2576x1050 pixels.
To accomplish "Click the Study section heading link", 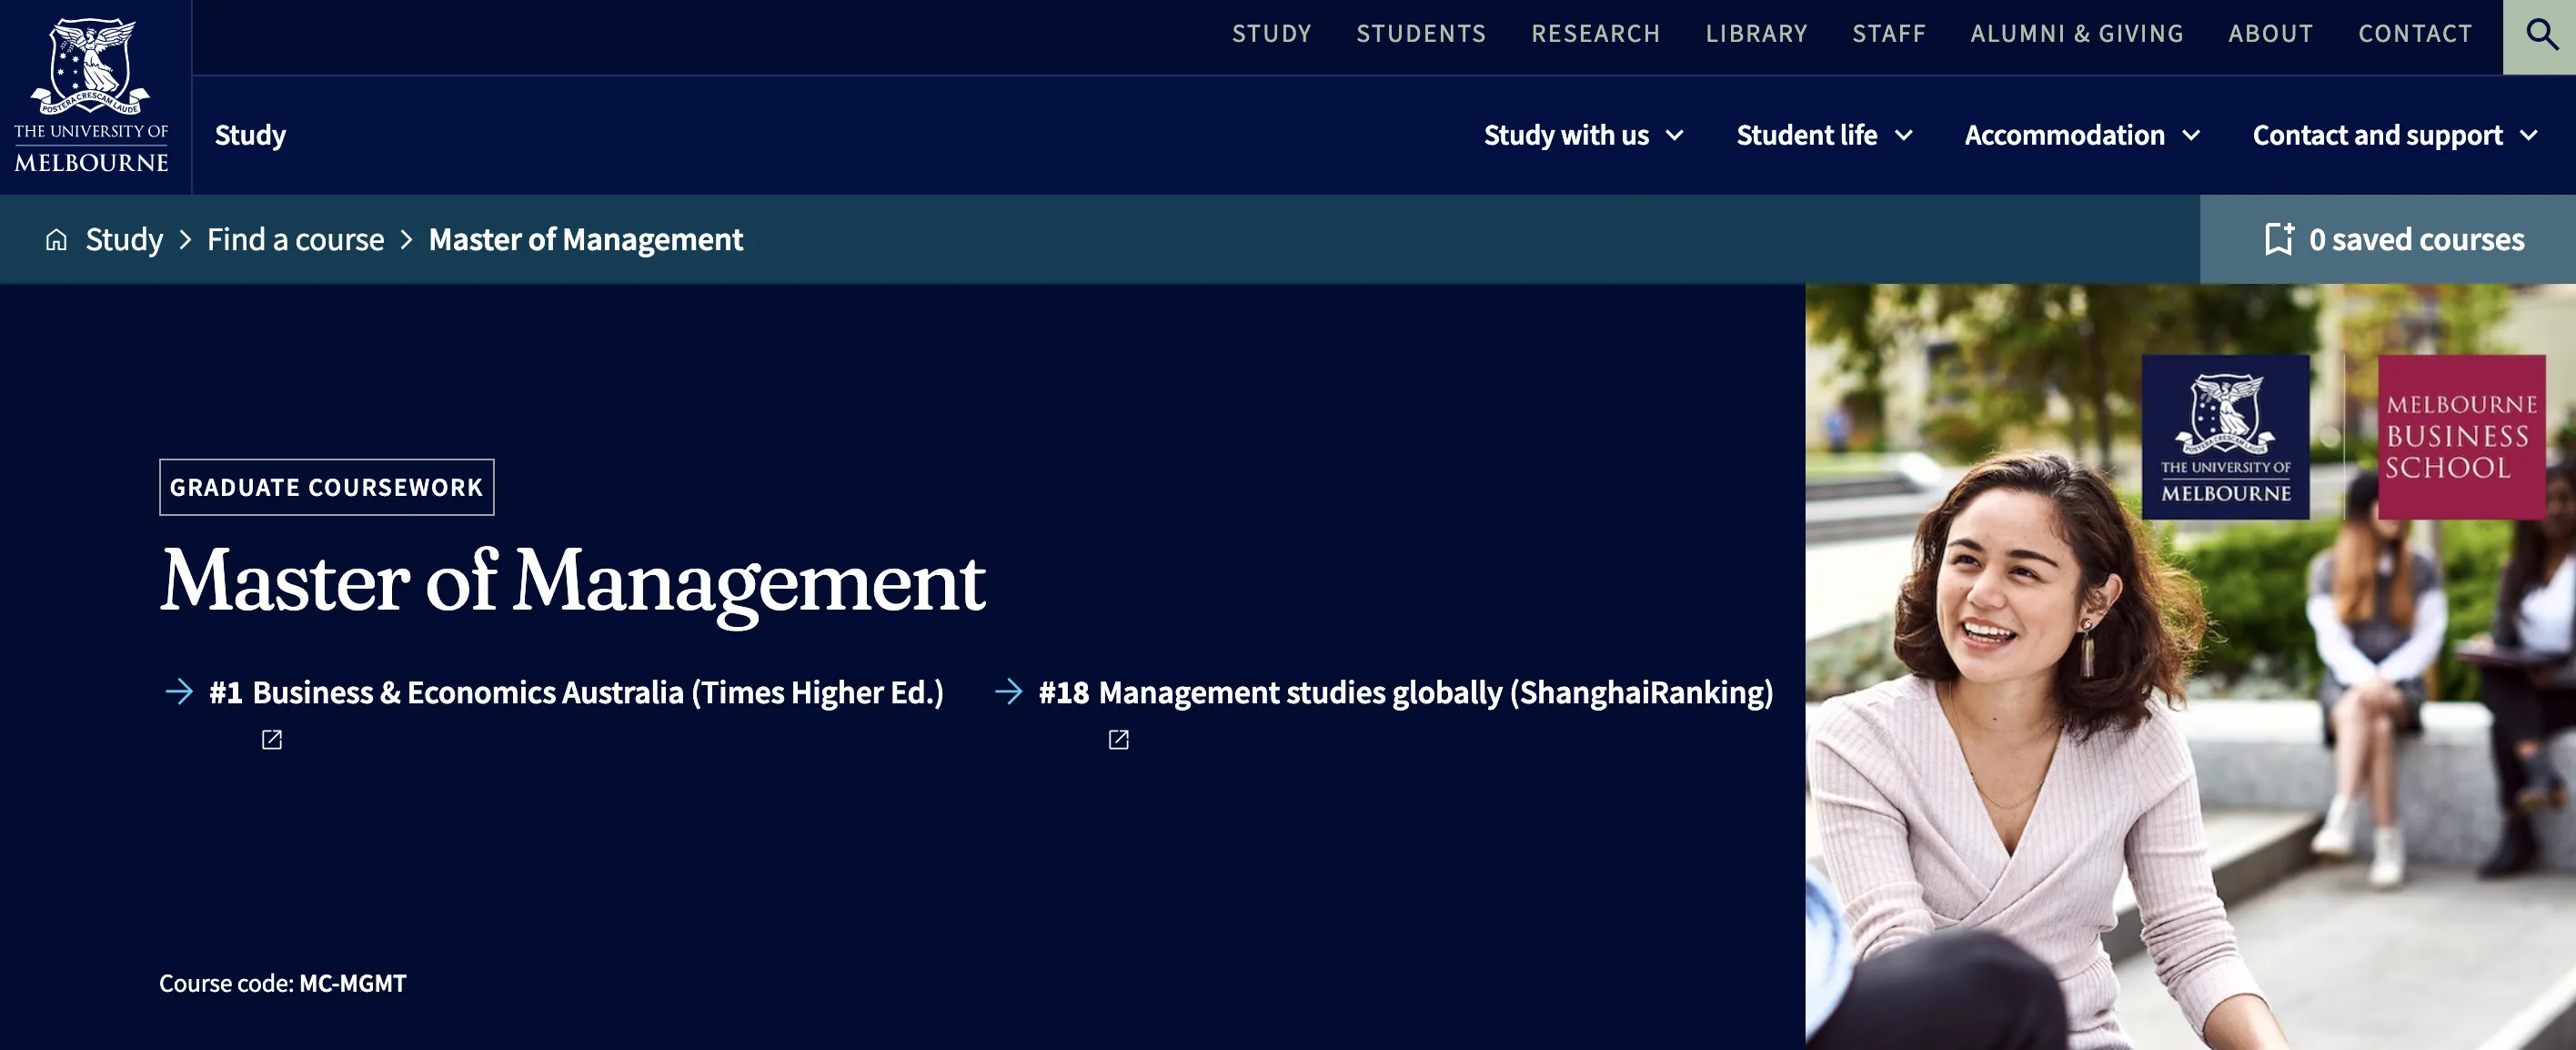I will point(250,136).
